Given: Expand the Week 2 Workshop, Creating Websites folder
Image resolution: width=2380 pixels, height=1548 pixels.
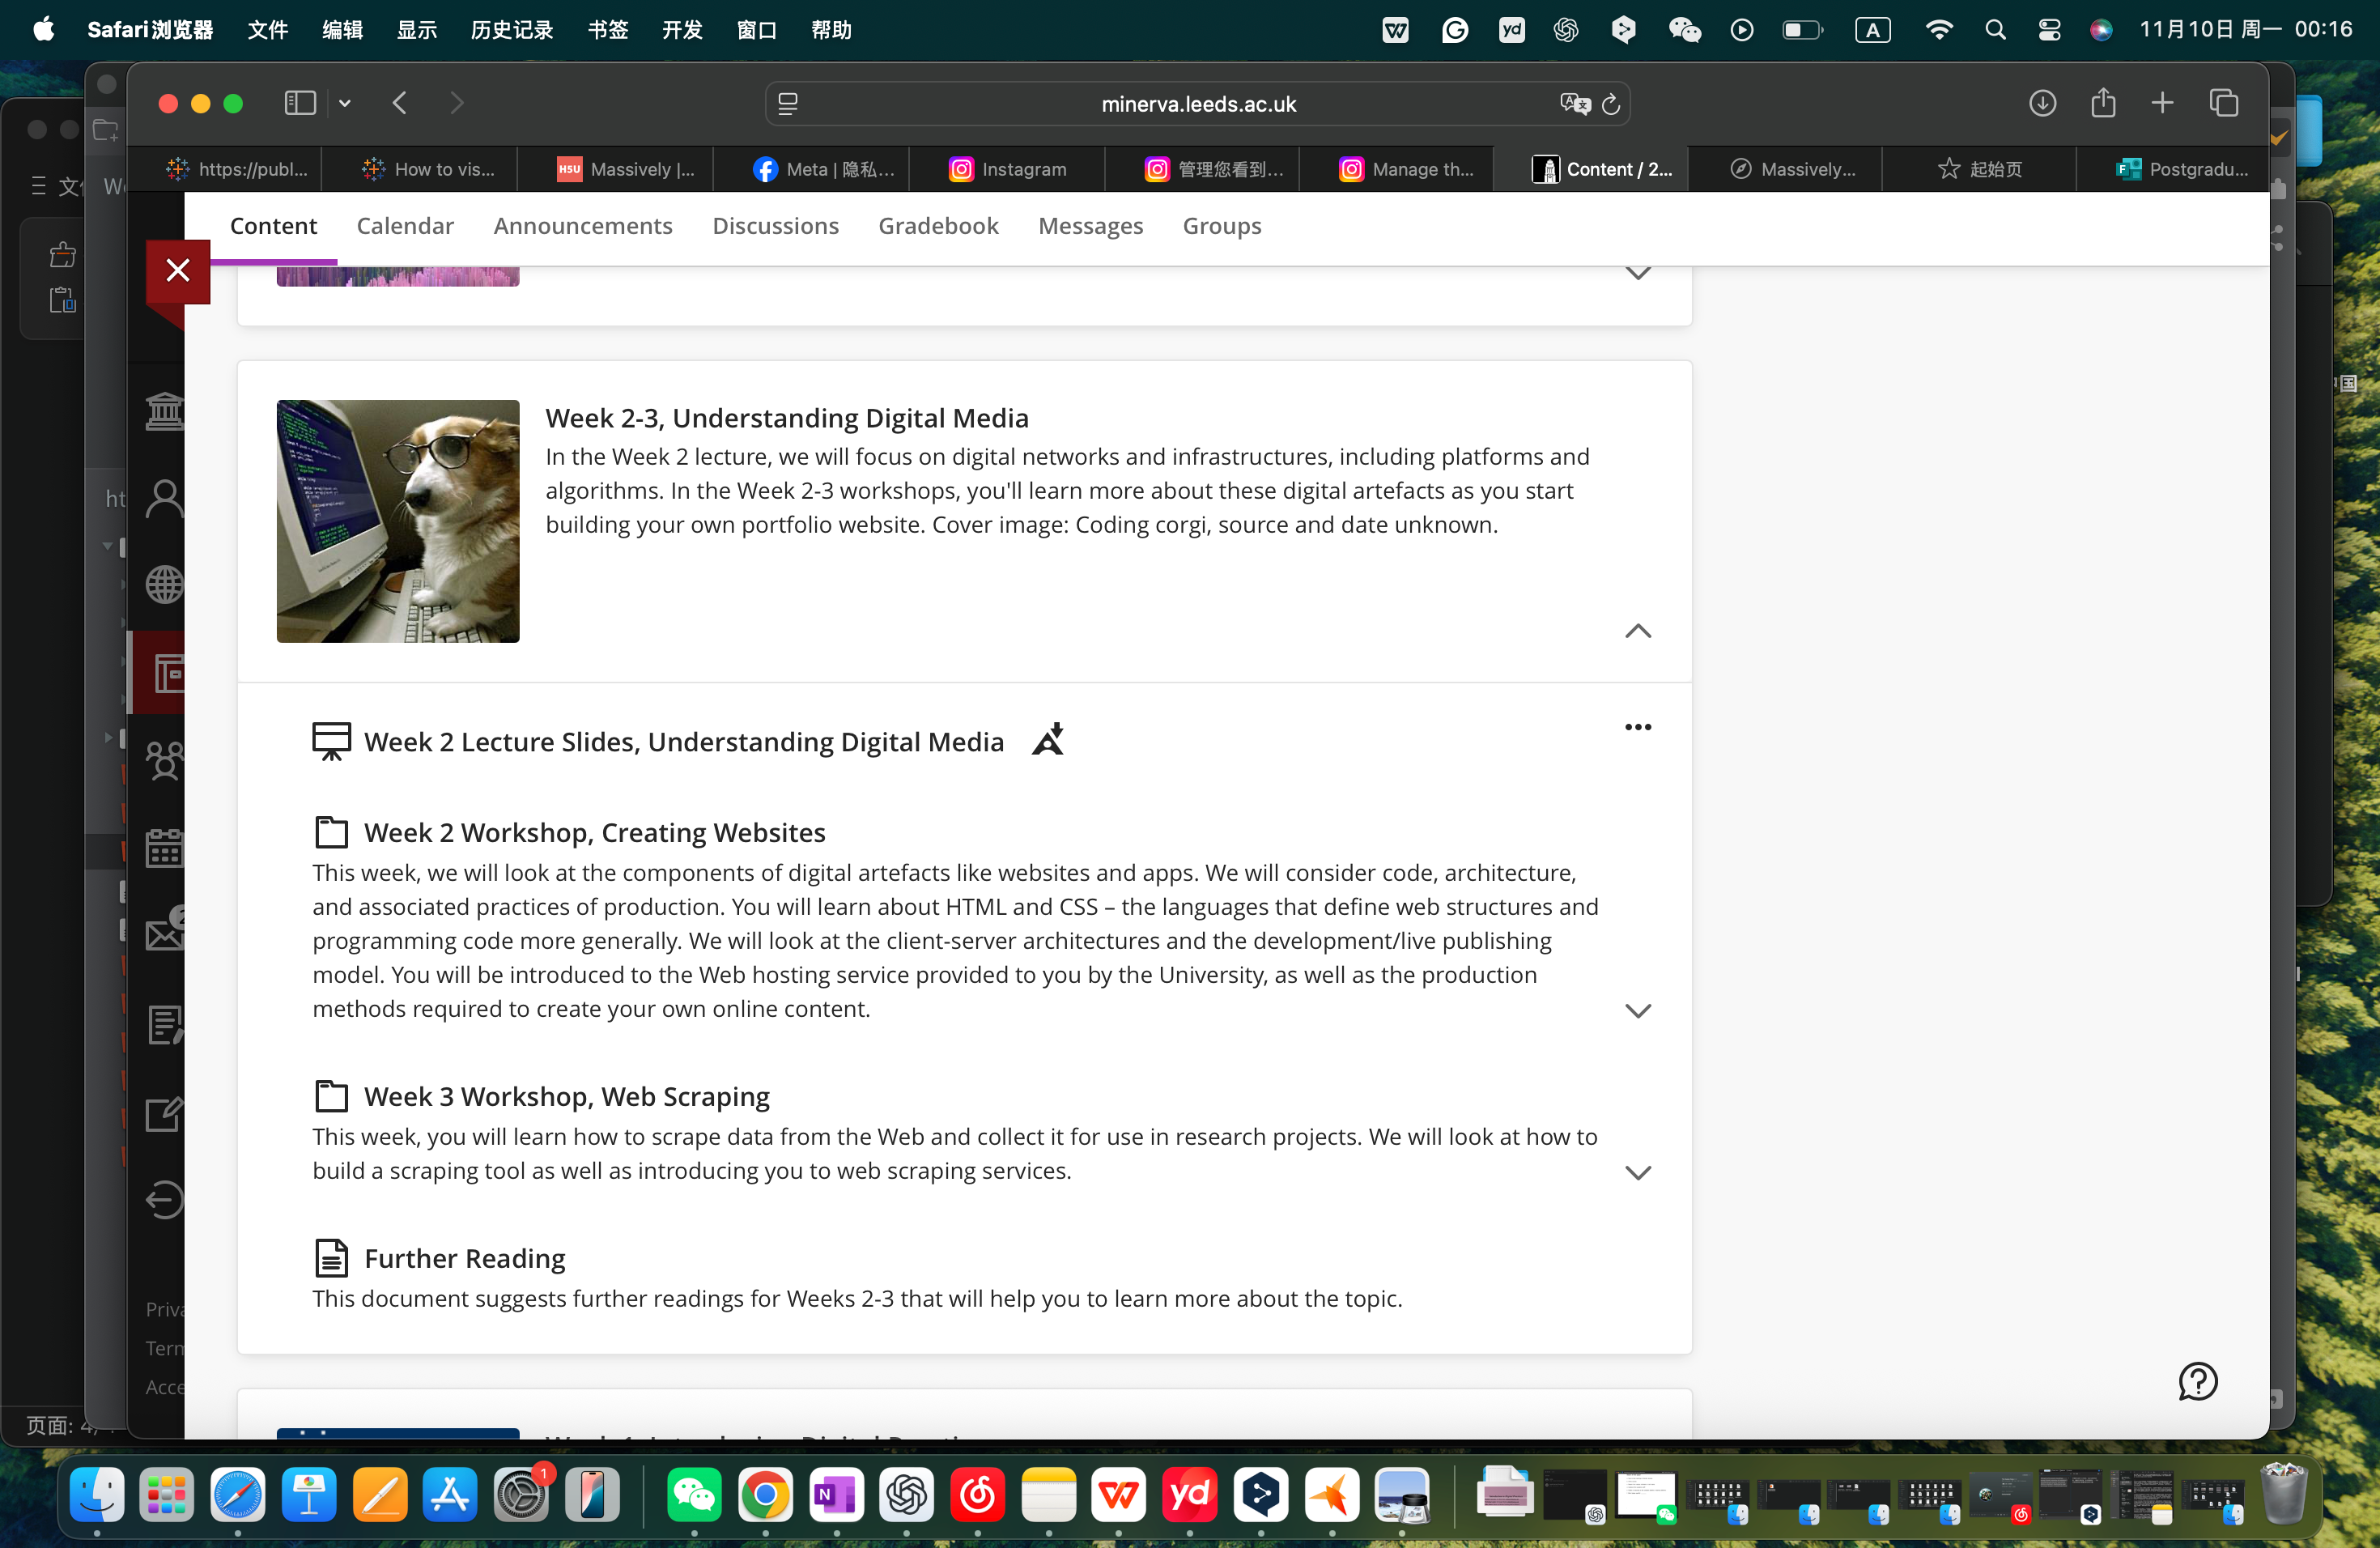Looking at the screenshot, I should (x=1637, y=1010).
